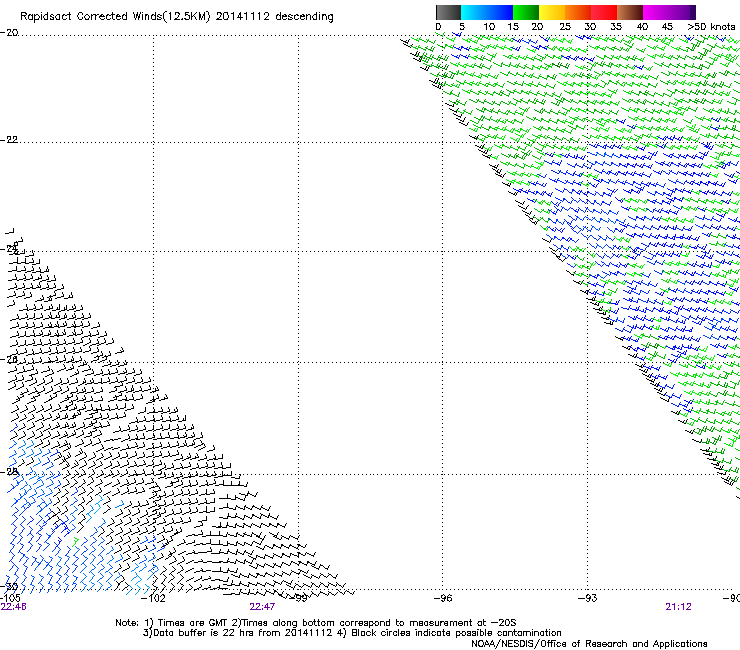Click the purple '21:12' time label

click(678, 607)
